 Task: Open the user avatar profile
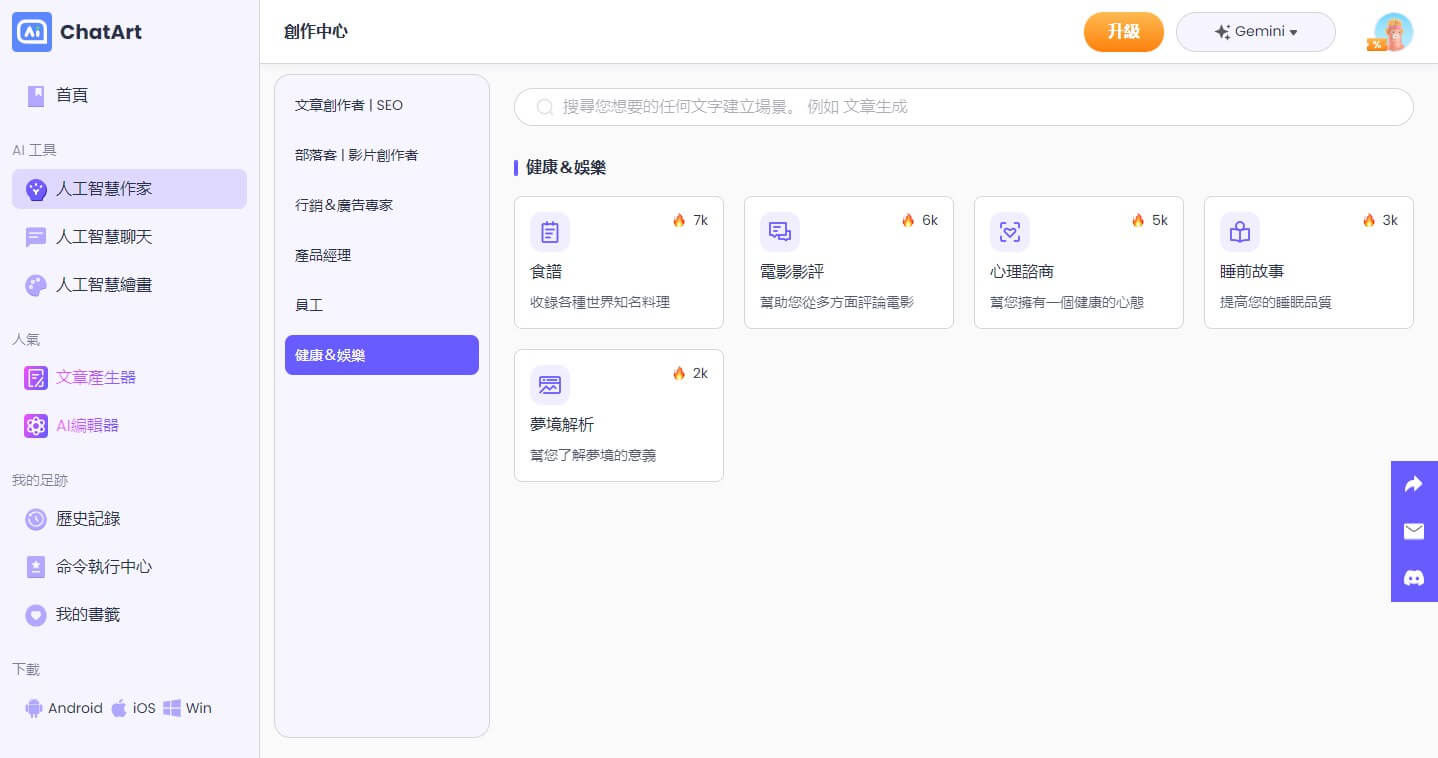(x=1393, y=32)
